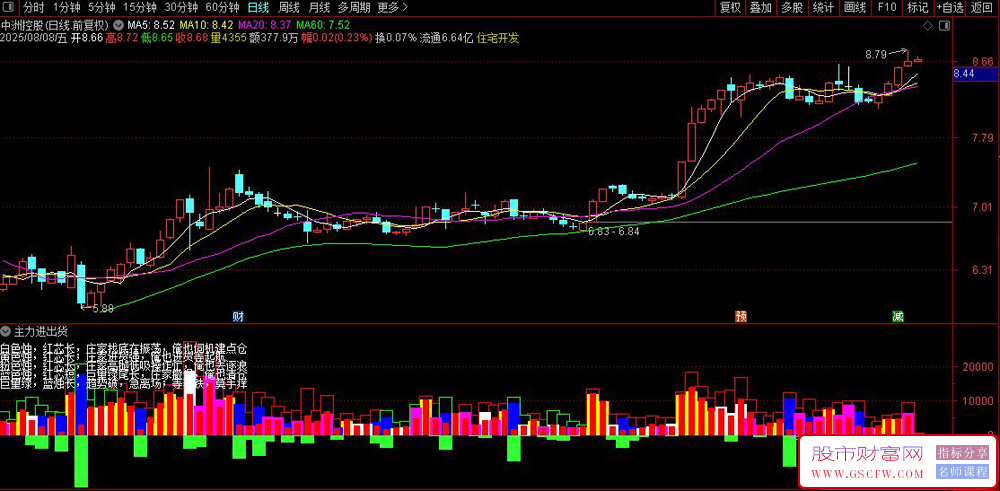
Task: Click the 标记 mark button
Action: (918, 8)
